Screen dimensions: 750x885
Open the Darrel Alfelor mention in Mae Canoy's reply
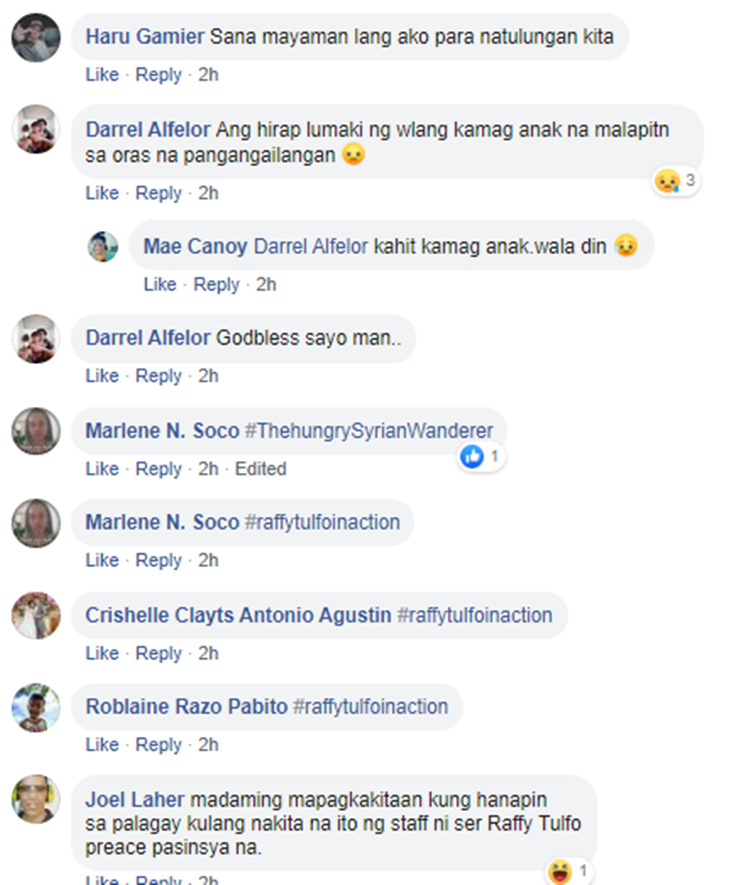pos(311,247)
